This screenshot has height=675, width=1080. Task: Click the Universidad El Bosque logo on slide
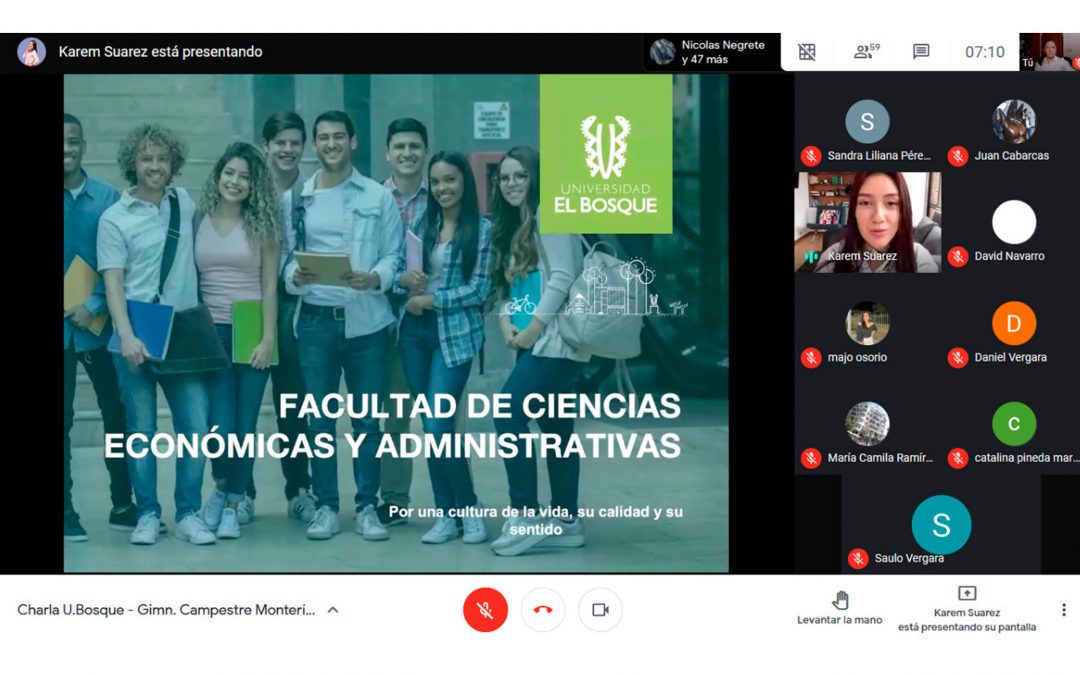[606, 154]
